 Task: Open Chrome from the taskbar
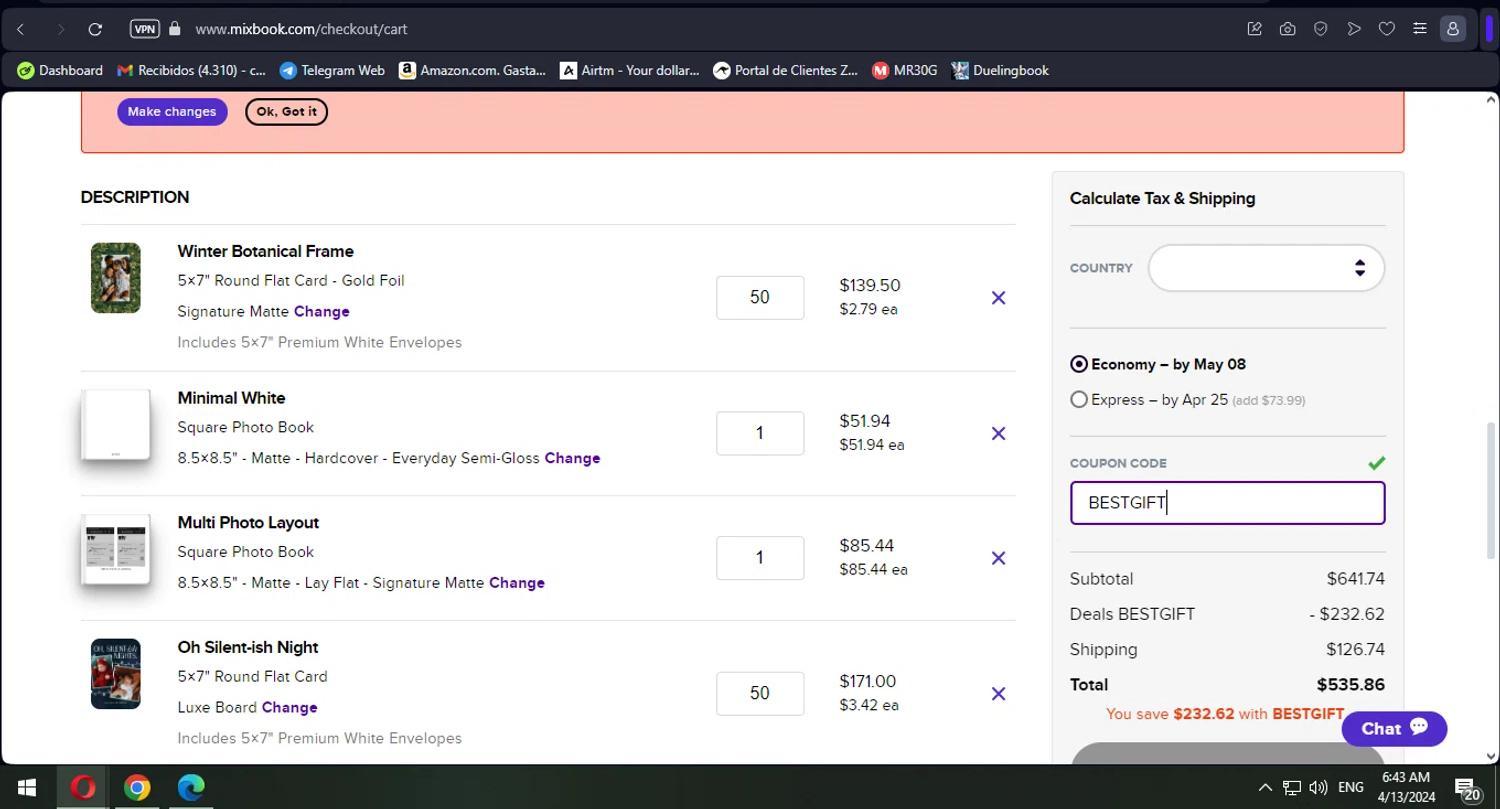(x=137, y=788)
